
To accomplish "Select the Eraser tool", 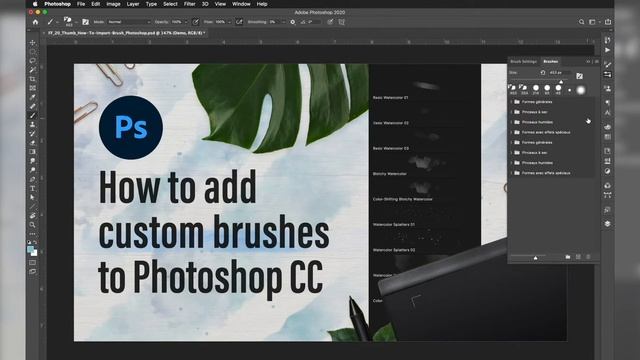I will [32, 142].
